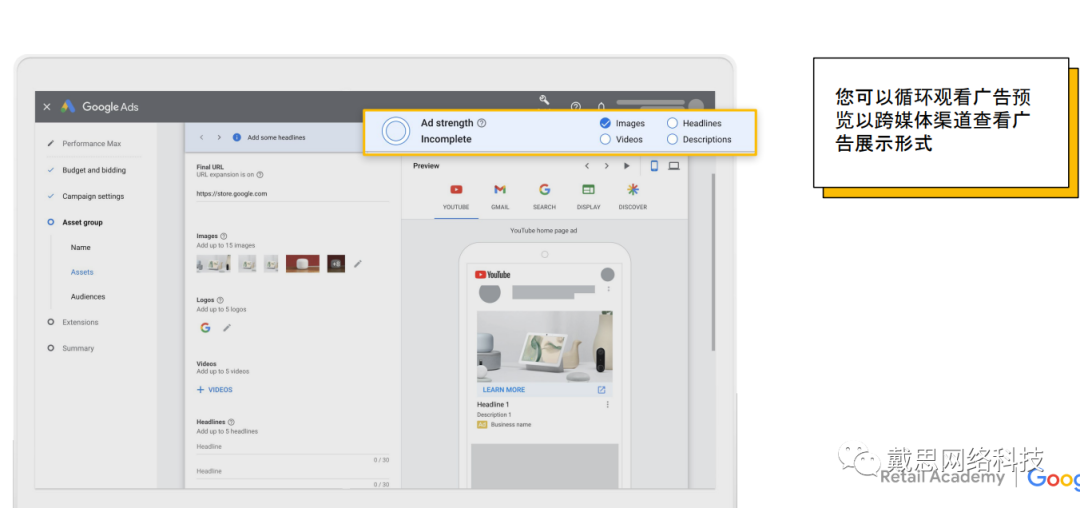This screenshot has height=508, width=1080.
Task: Click the Google Ads logo
Action: coord(68,107)
